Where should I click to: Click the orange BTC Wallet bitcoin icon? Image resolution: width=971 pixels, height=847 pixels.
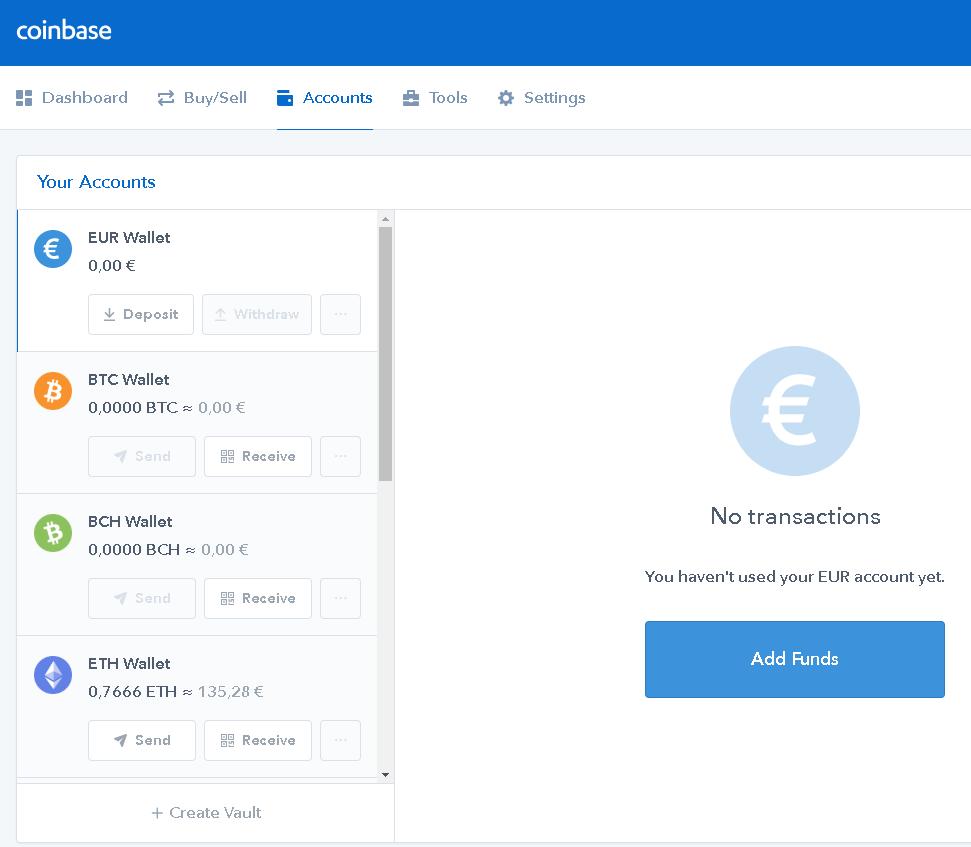tap(52, 391)
